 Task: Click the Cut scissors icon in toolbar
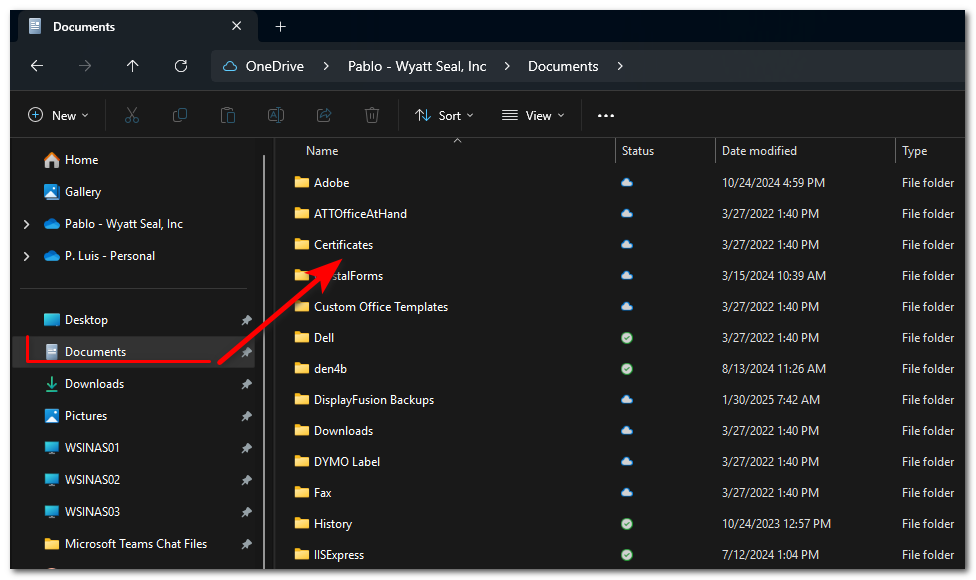pyautogui.click(x=132, y=115)
